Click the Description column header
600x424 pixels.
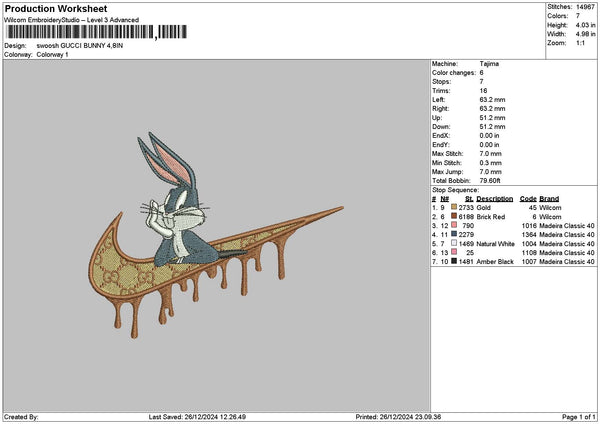click(495, 199)
